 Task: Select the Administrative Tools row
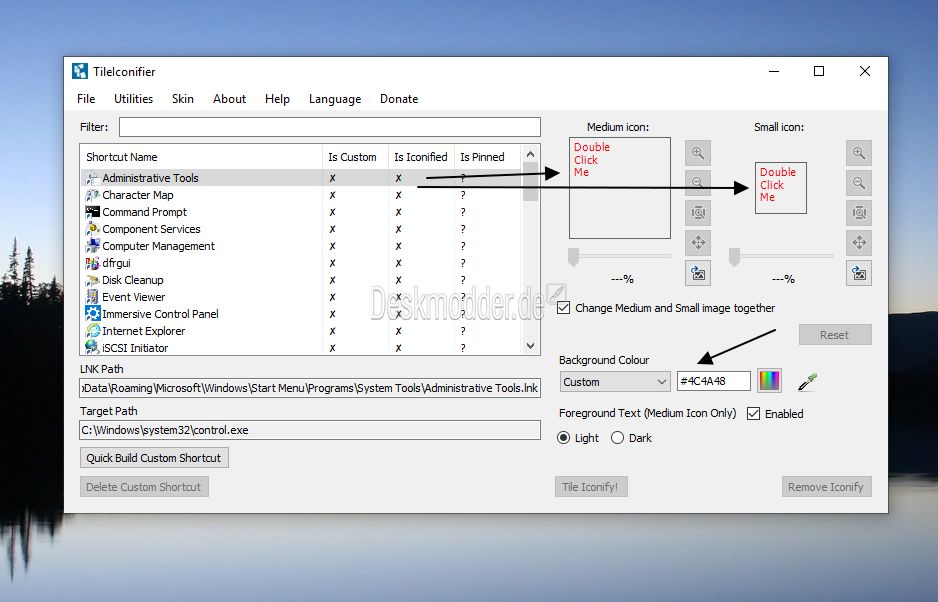point(302,178)
